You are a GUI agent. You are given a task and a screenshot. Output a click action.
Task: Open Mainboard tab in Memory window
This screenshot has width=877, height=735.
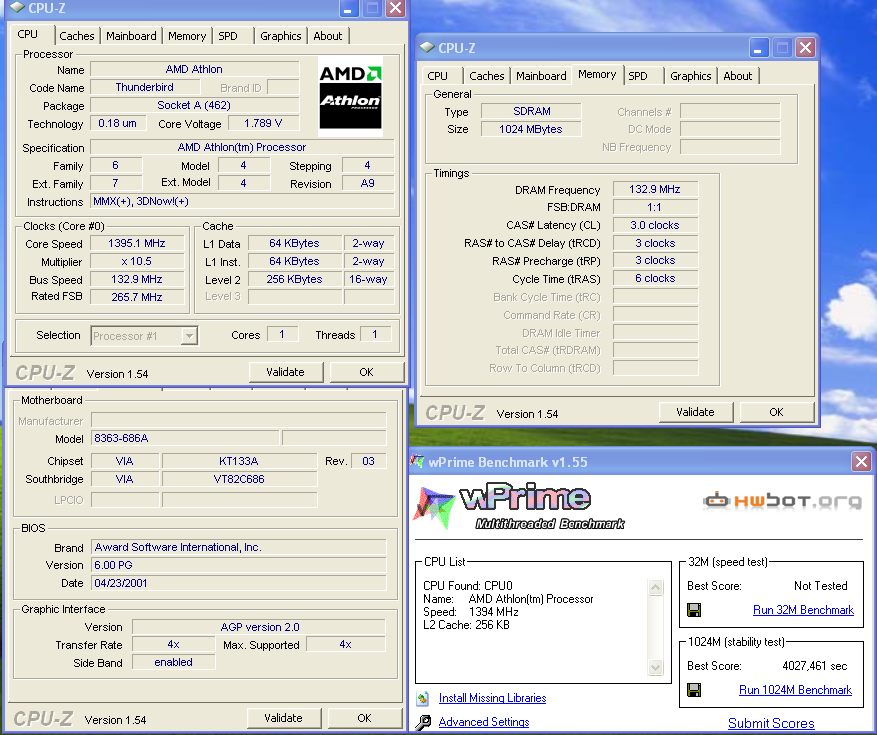click(541, 76)
